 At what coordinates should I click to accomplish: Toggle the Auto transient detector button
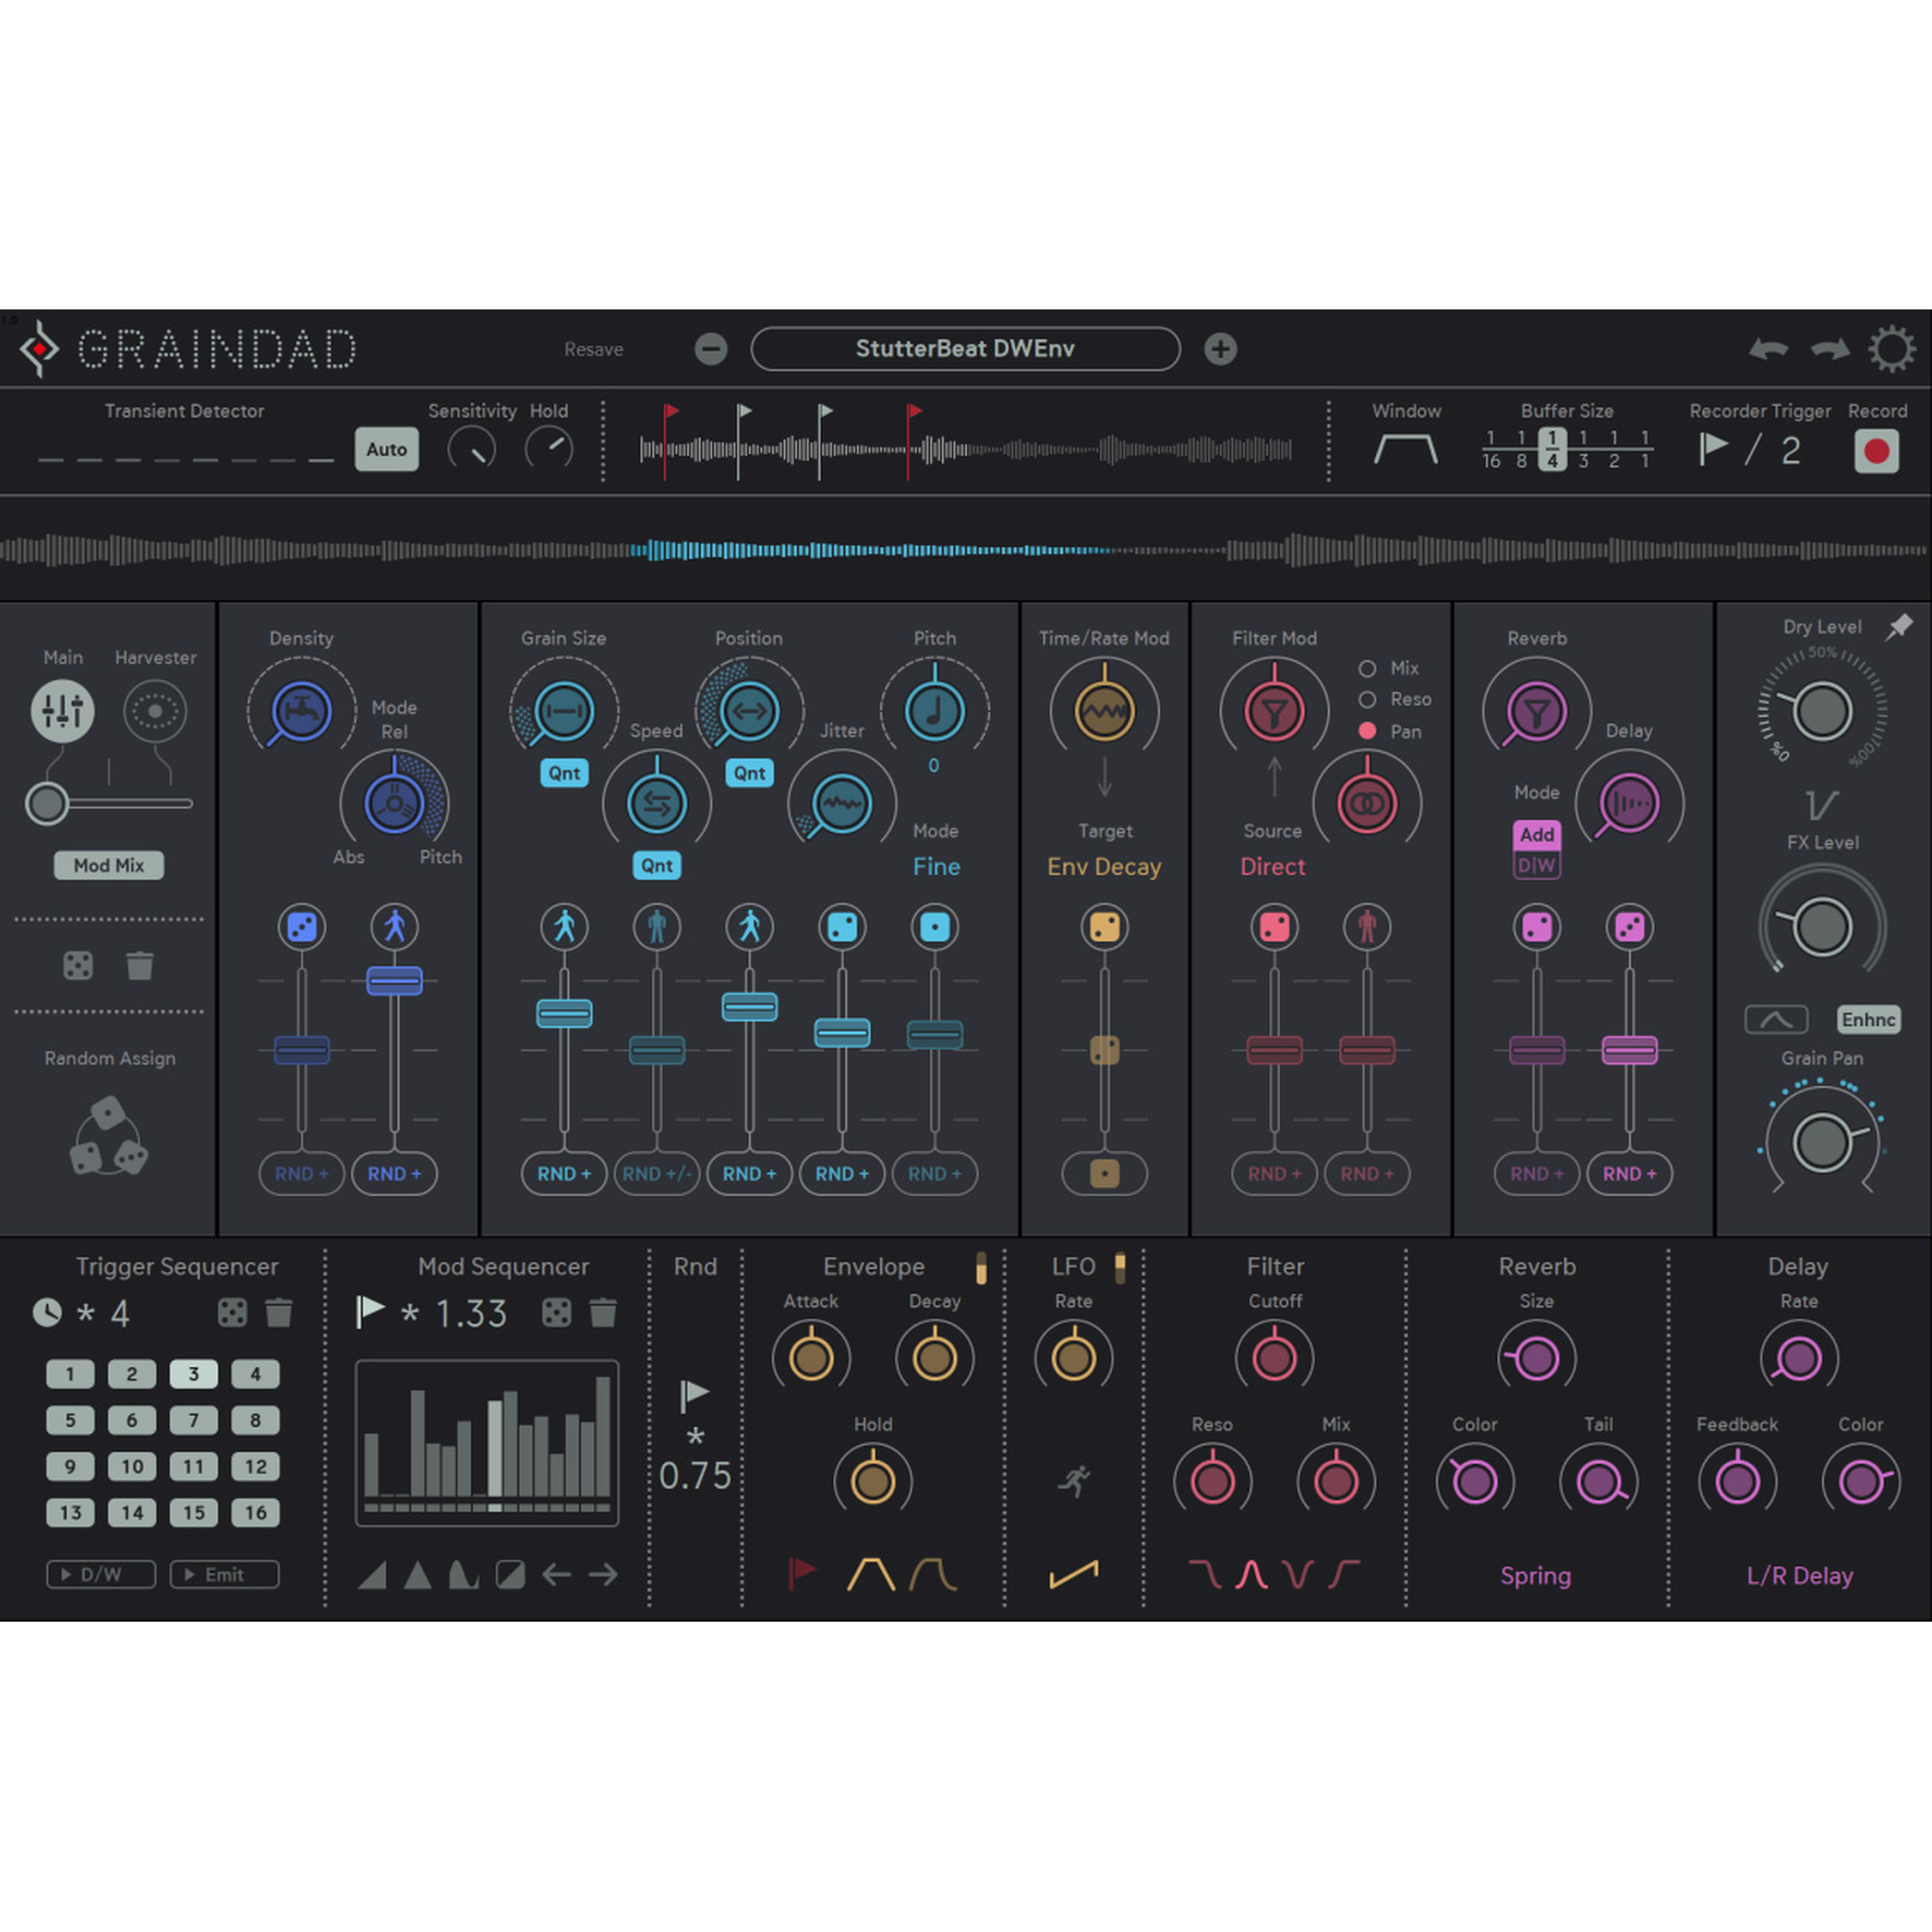pos(386,449)
